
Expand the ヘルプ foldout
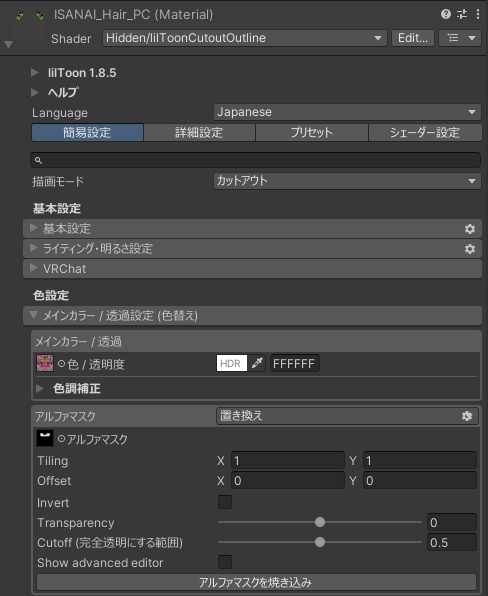(35, 92)
